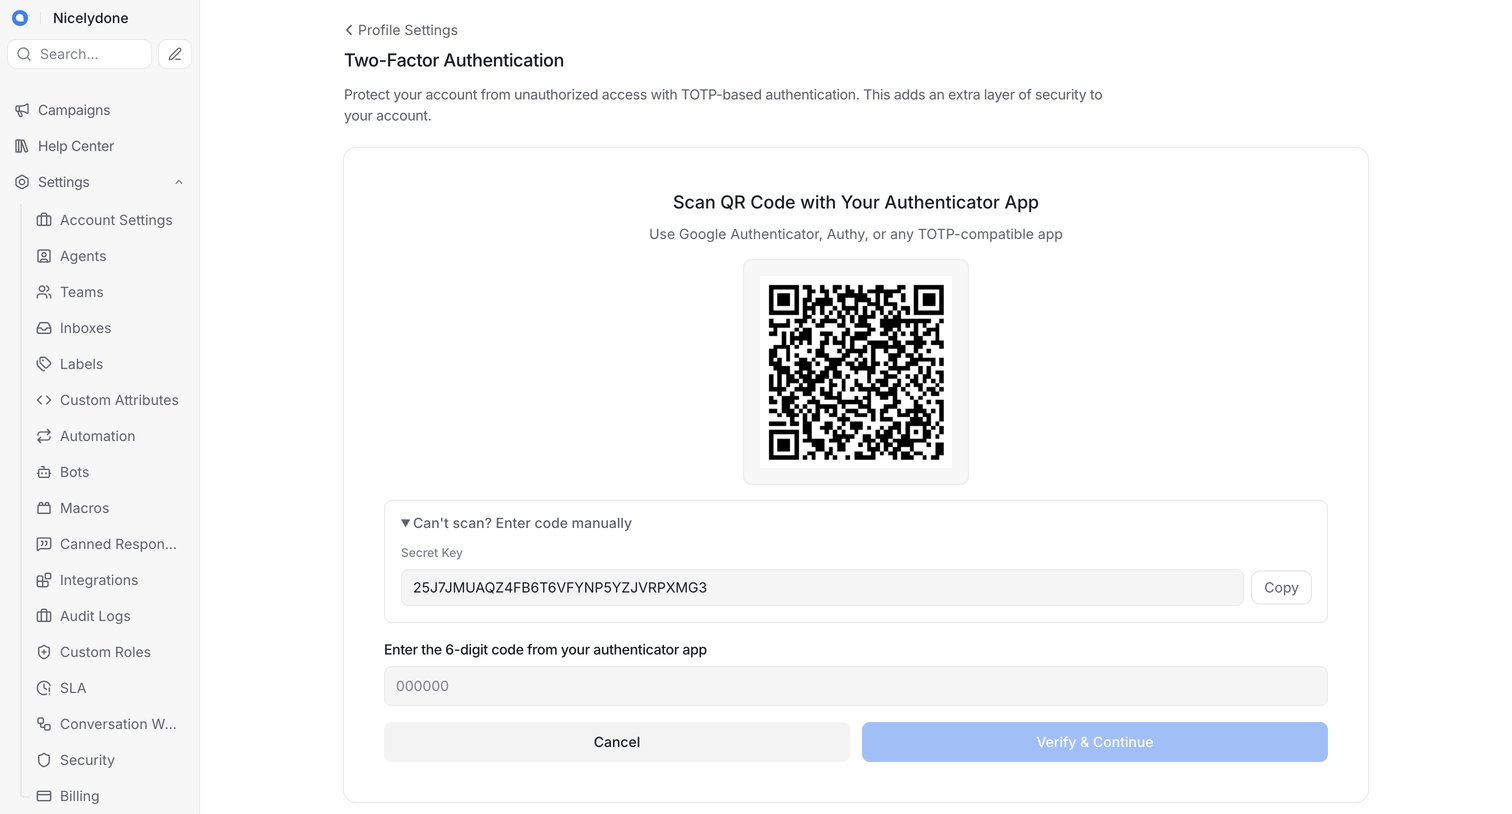Click the Help Center books icon
1512x814 pixels.
coord(22,146)
